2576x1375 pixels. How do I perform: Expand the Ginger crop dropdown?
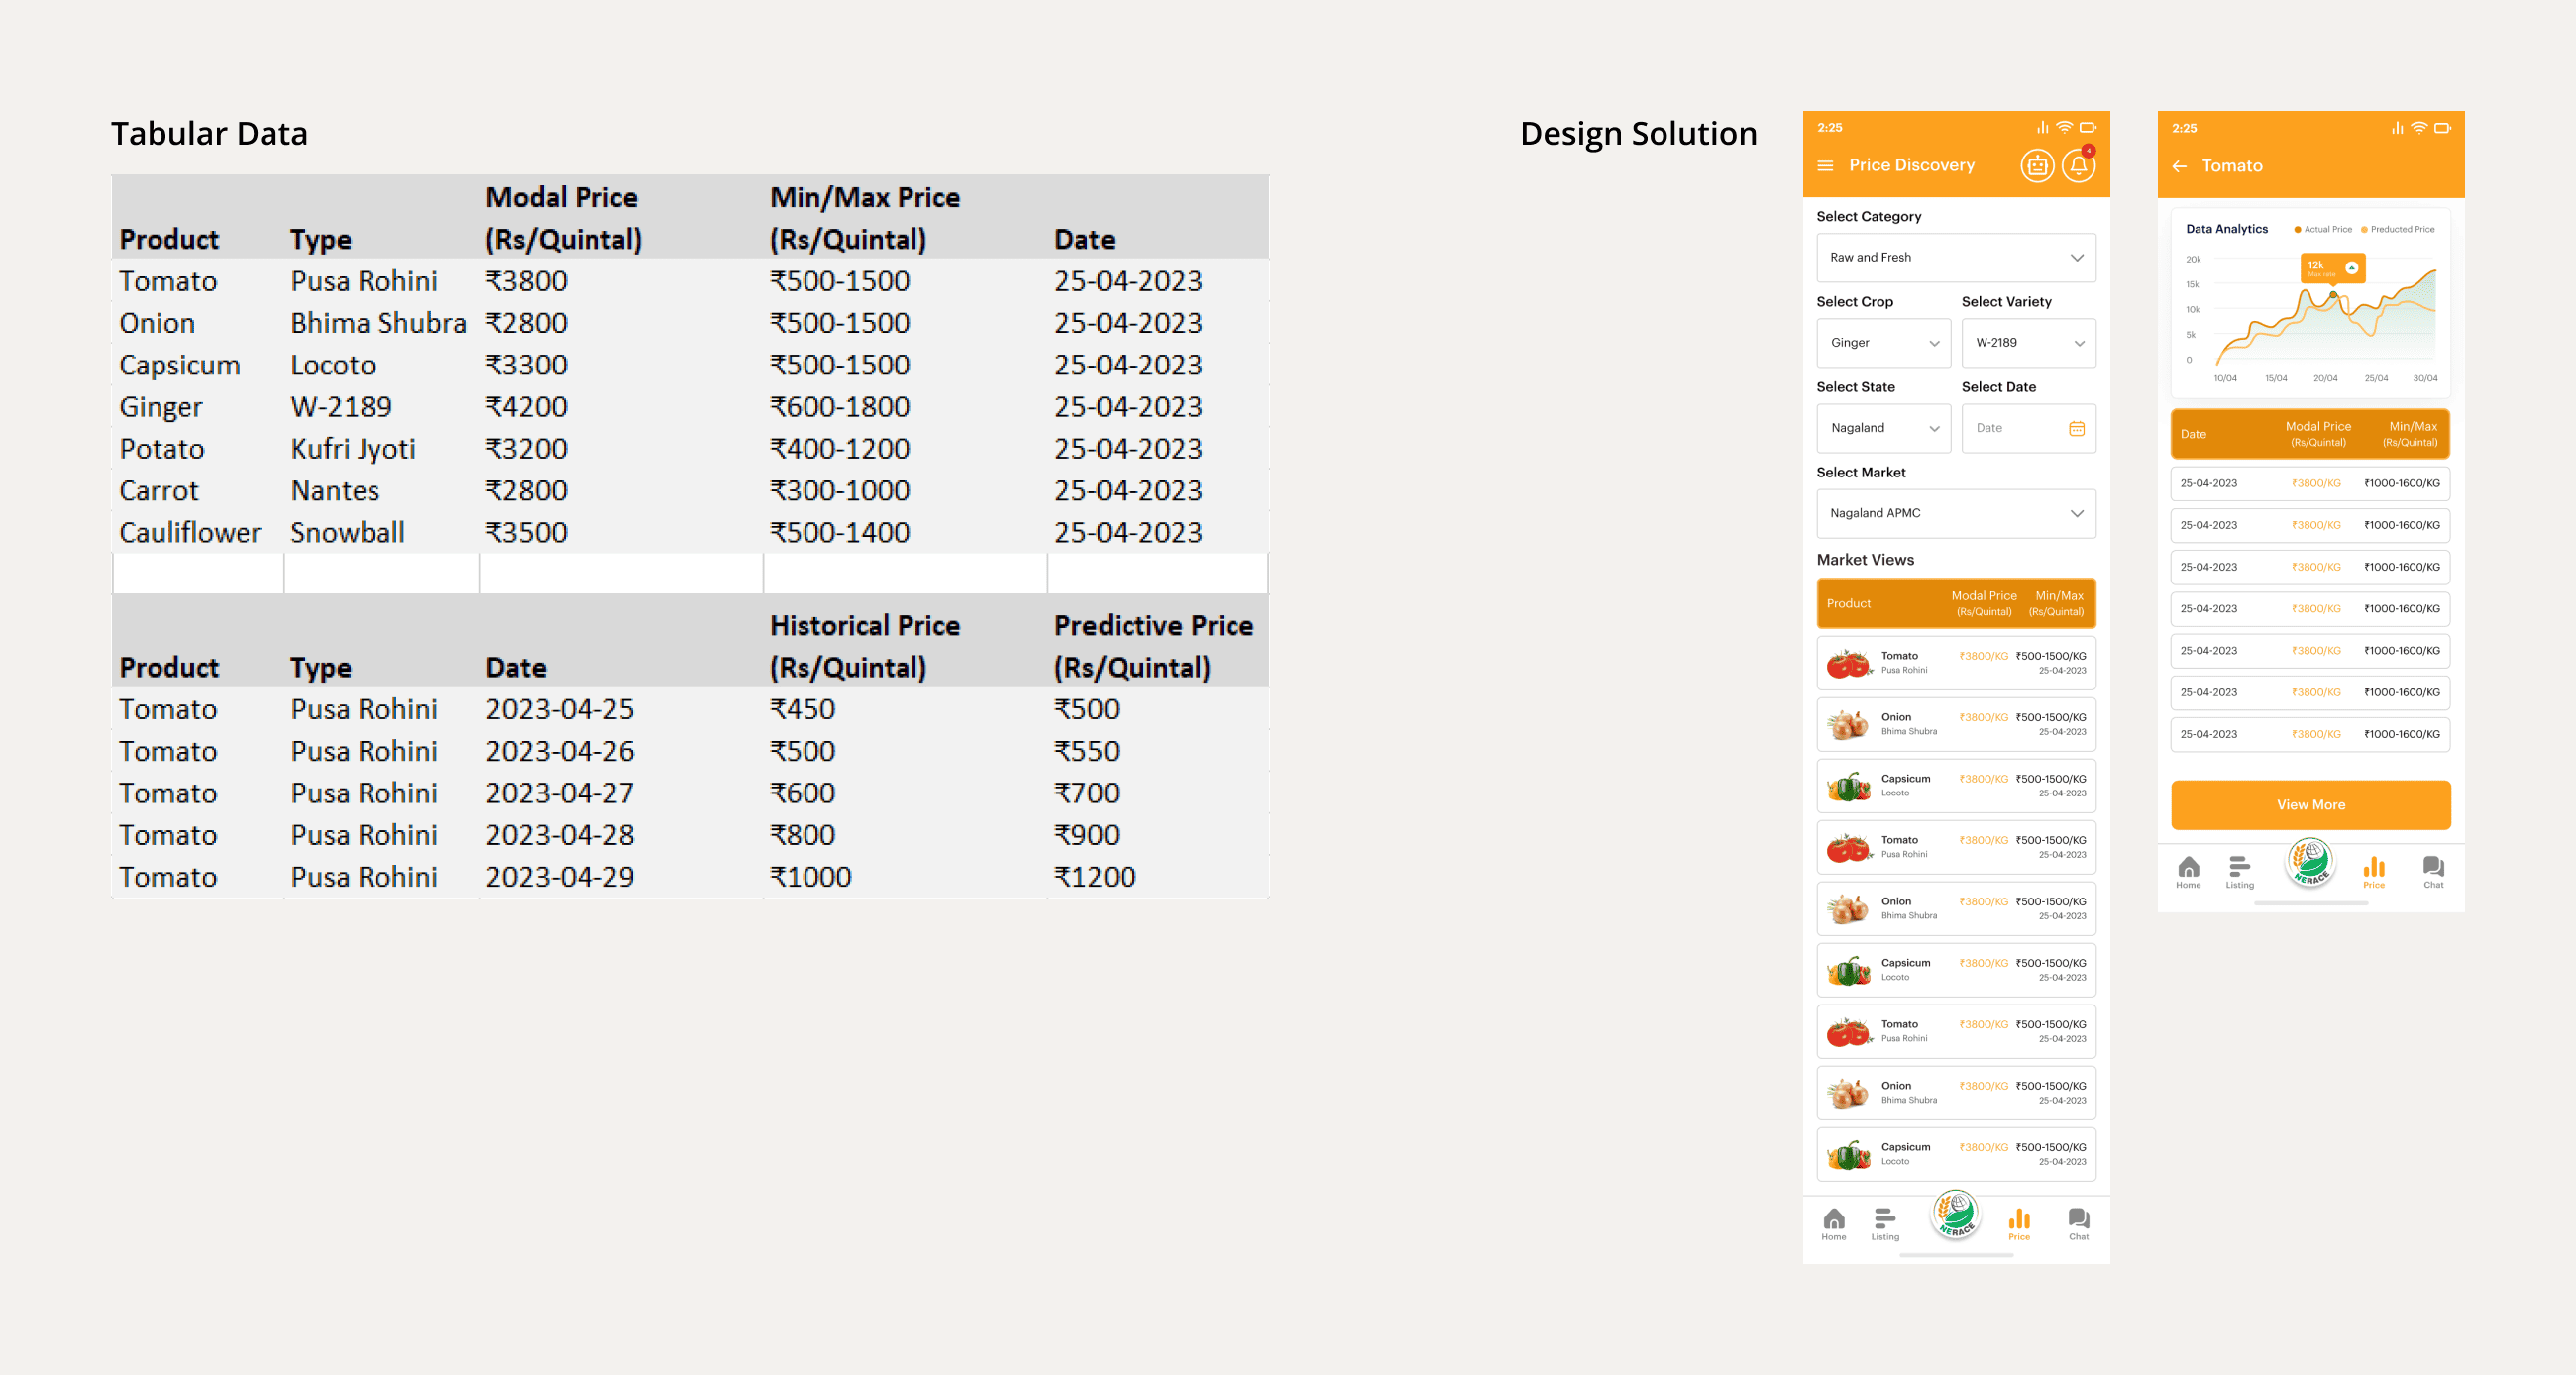[1883, 343]
